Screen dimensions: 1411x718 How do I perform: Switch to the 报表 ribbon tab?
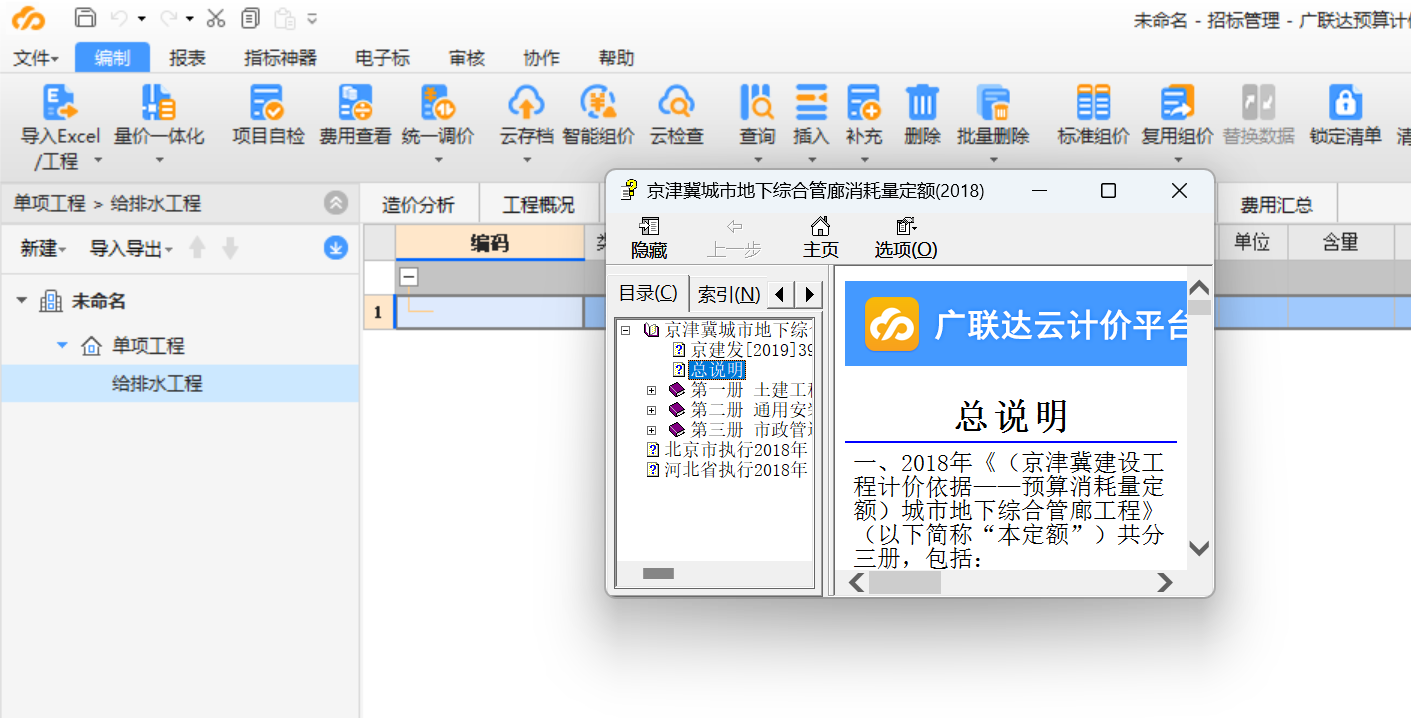coord(187,58)
